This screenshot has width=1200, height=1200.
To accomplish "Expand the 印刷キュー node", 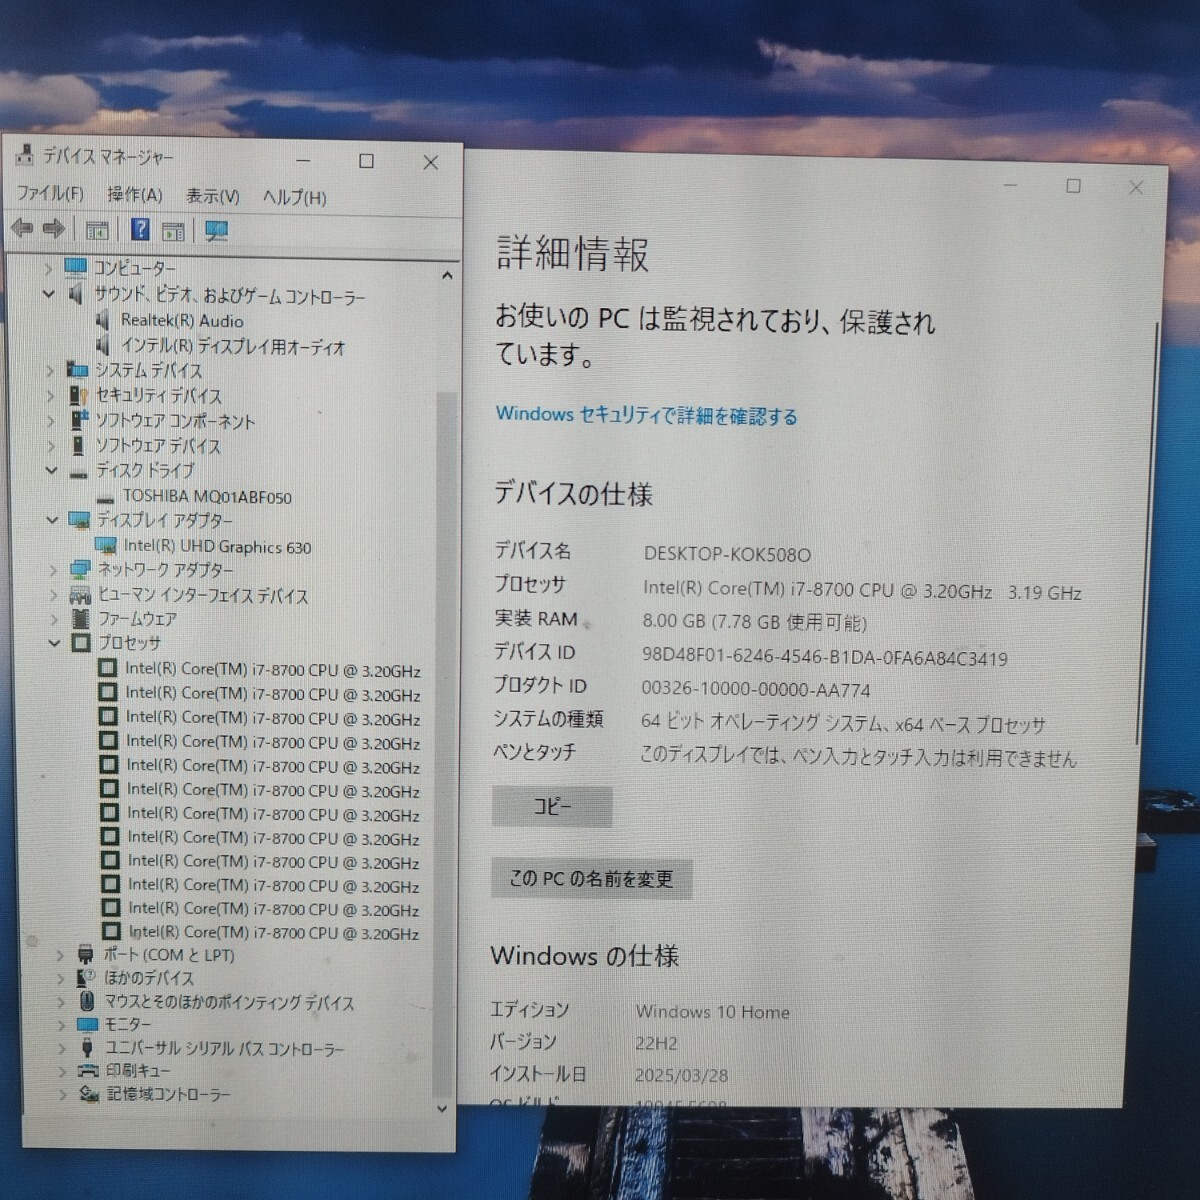I will point(62,1071).
